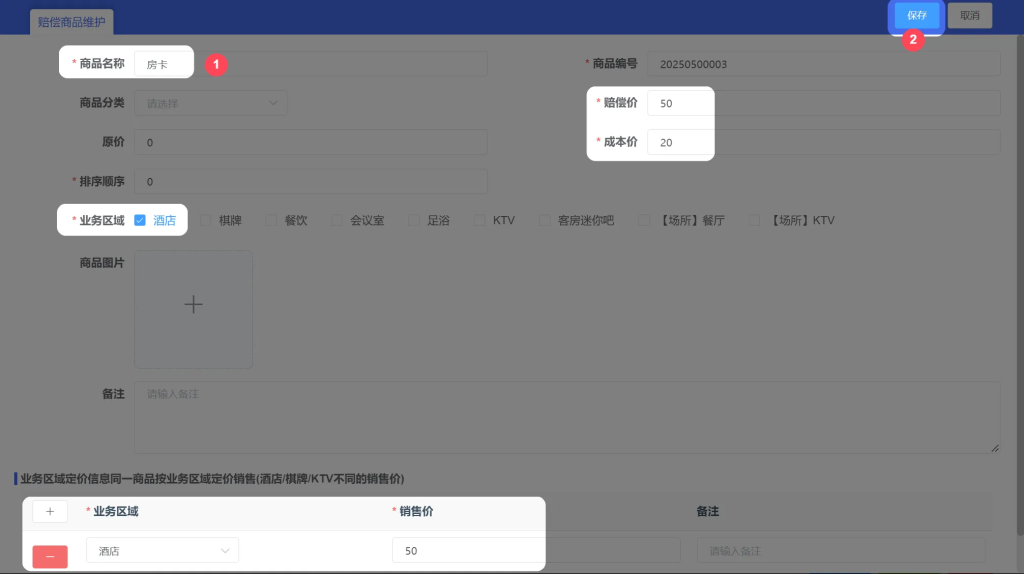The width and height of the screenshot is (1024, 574).
Task: Select the 足浴 checkbox
Action: (414, 220)
